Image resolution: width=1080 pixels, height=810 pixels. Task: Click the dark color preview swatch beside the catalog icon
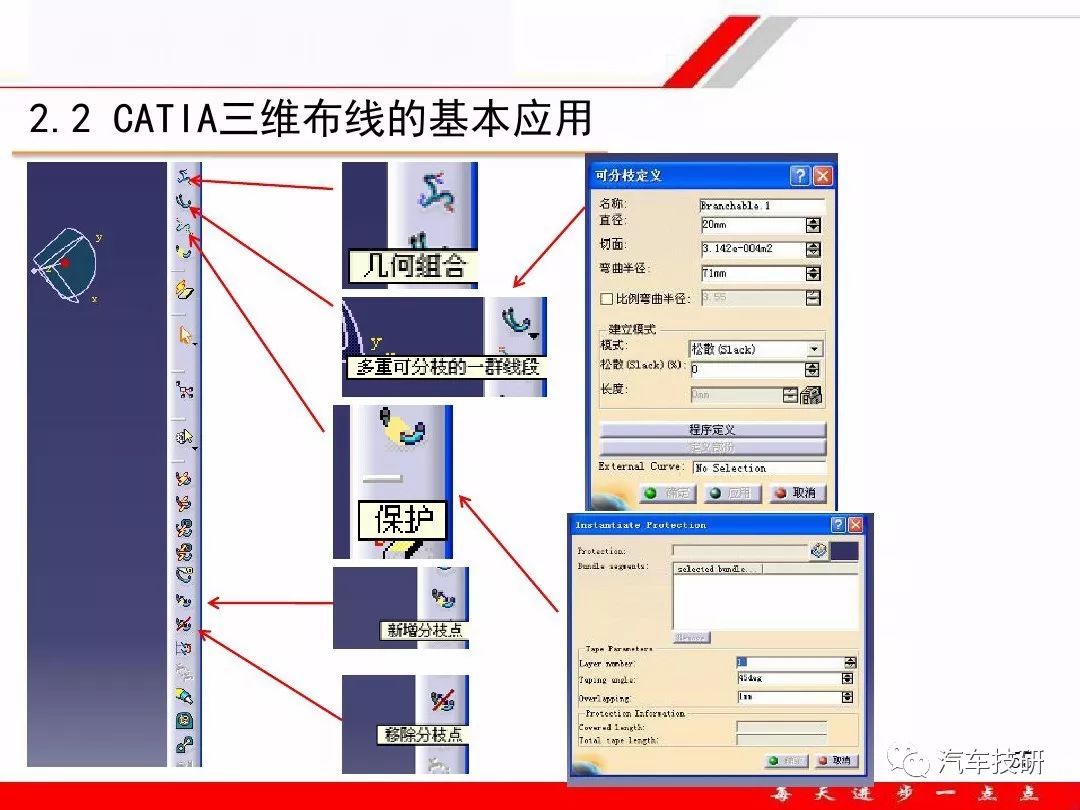coord(844,550)
